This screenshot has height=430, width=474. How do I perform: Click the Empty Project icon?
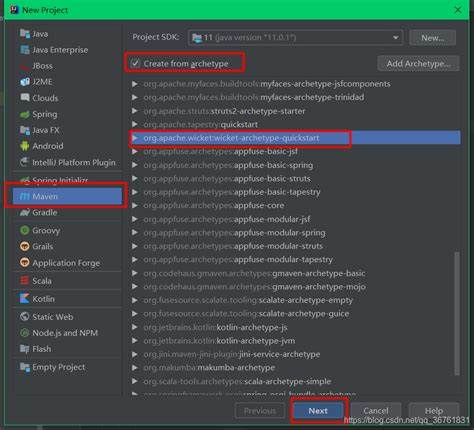click(25, 367)
